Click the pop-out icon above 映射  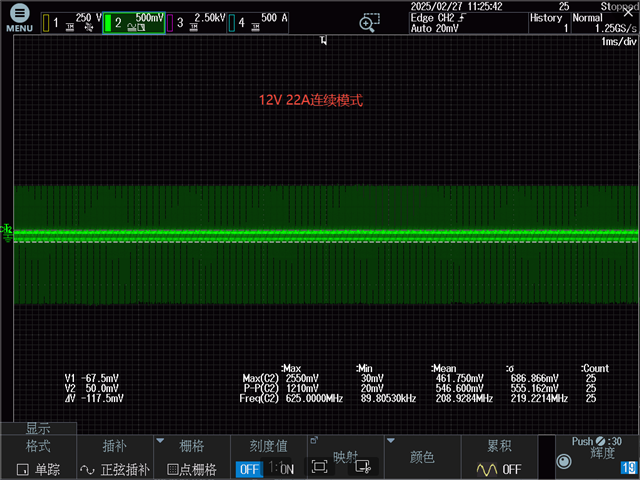314,440
